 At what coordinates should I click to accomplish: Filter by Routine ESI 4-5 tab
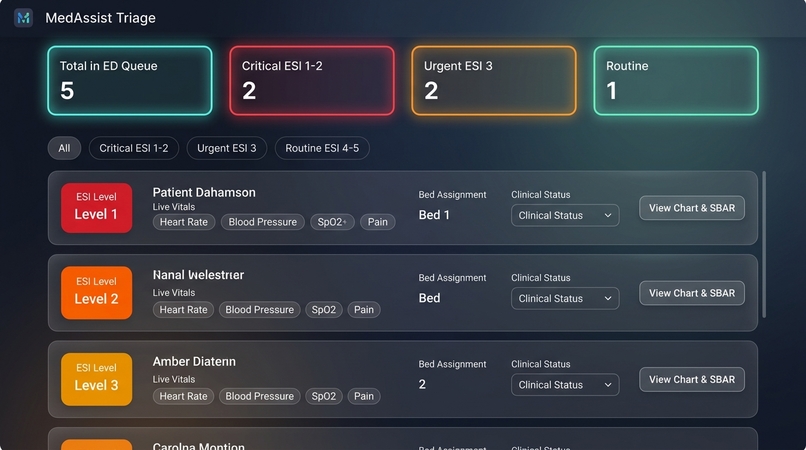322,148
